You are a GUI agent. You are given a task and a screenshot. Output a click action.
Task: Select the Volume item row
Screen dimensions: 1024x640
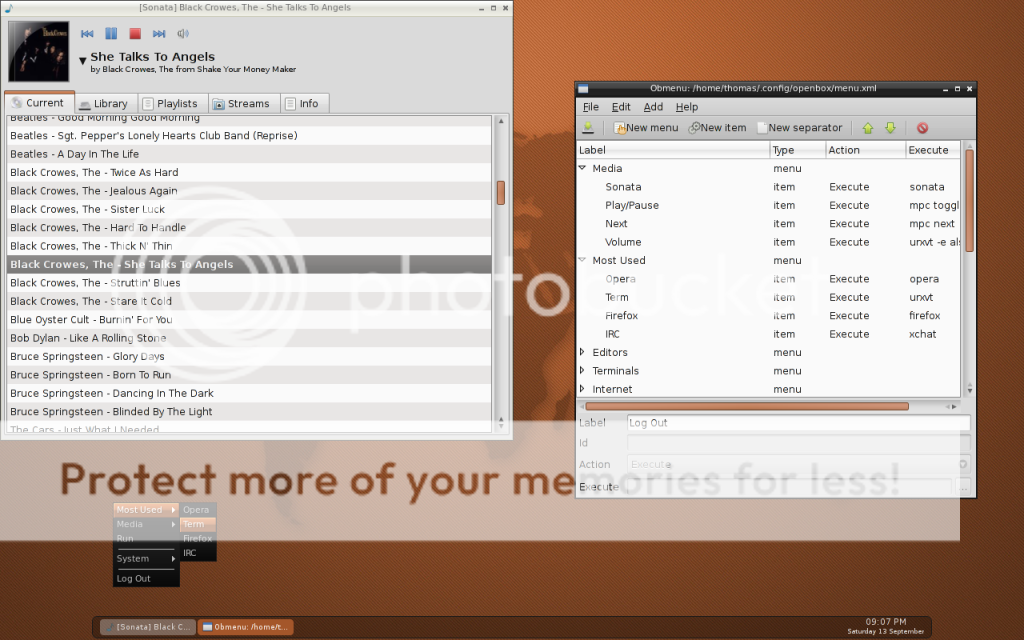pyautogui.click(x=769, y=242)
